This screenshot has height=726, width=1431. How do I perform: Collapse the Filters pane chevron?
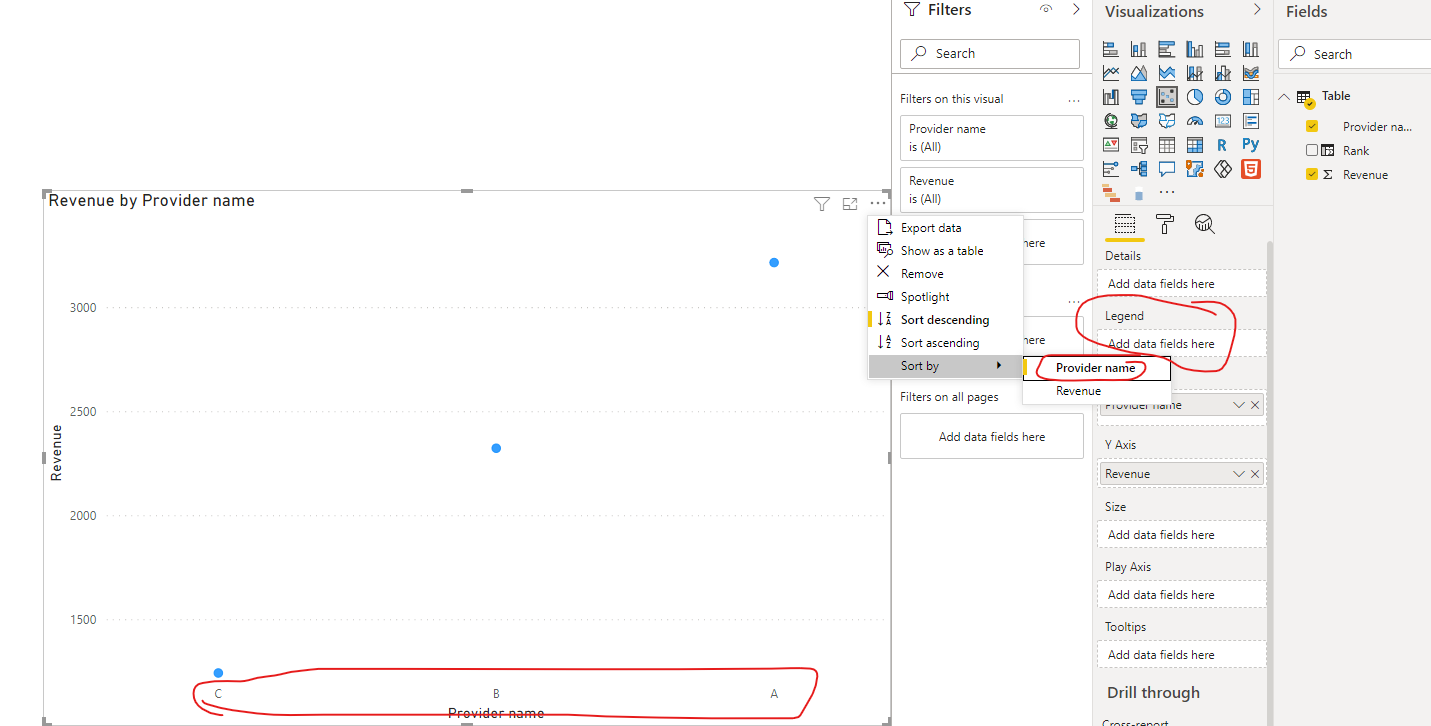pos(1076,9)
